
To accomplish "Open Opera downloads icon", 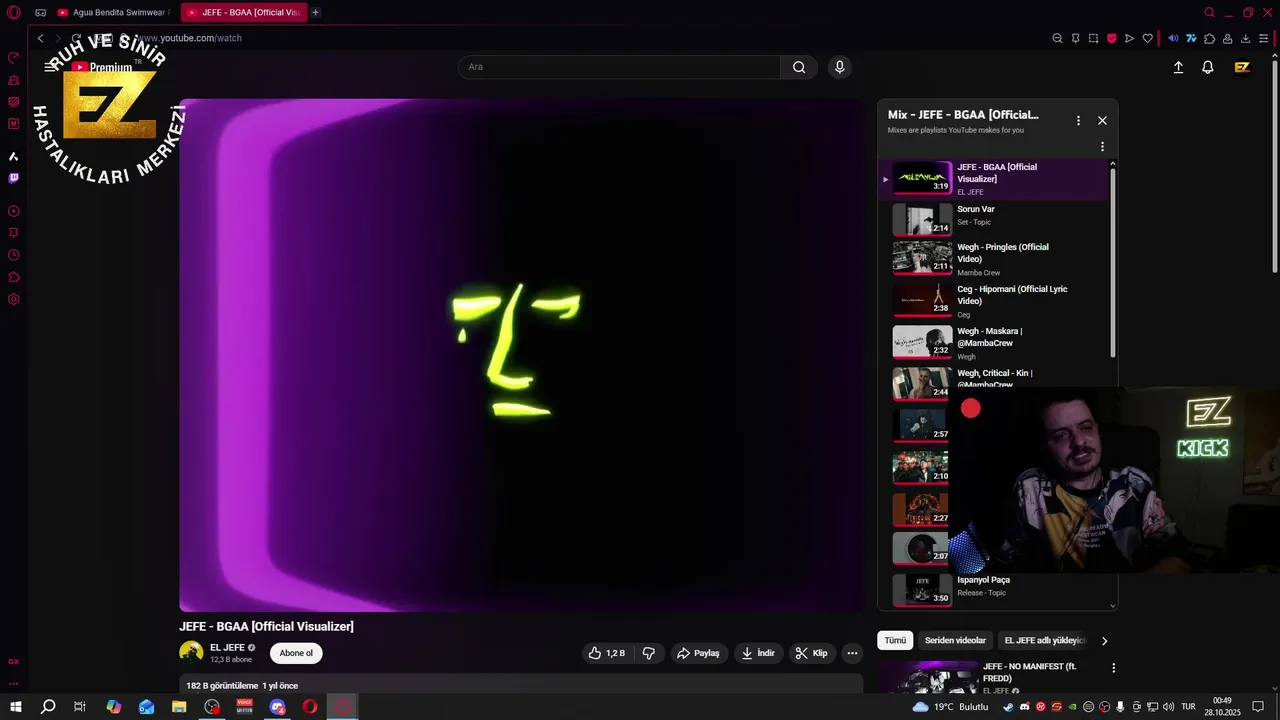I will (x=1245, y=38).
